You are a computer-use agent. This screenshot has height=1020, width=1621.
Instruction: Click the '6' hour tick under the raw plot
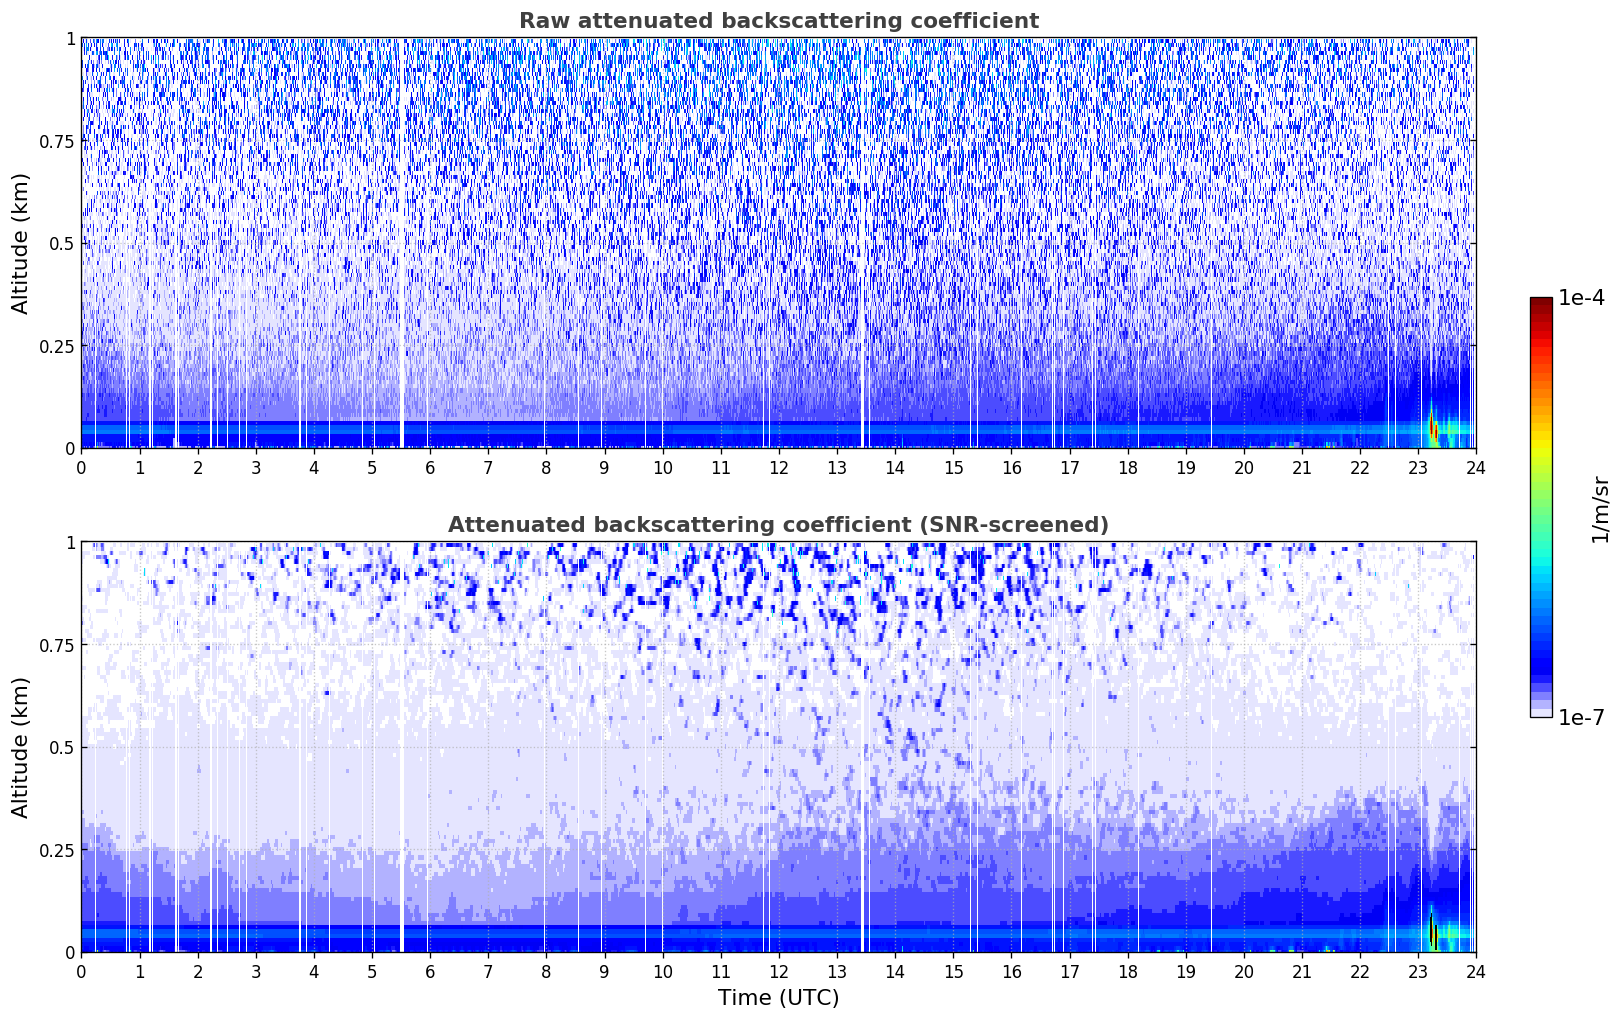point(430,467)
